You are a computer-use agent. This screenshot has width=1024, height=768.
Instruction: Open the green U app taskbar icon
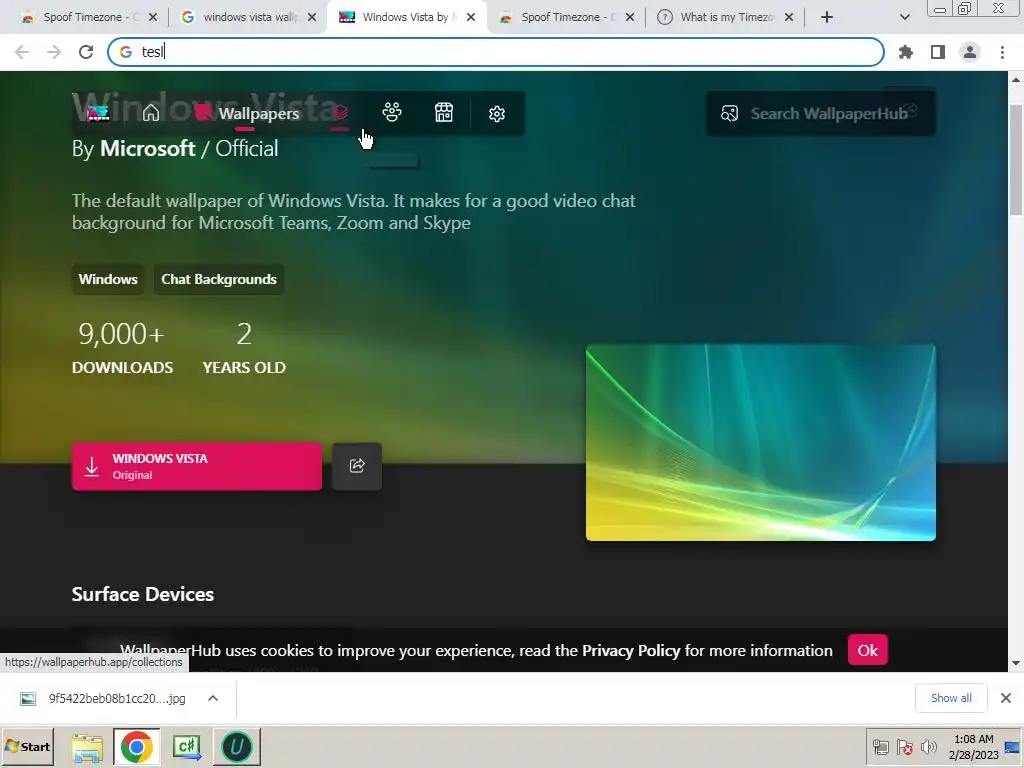[236, 747]
